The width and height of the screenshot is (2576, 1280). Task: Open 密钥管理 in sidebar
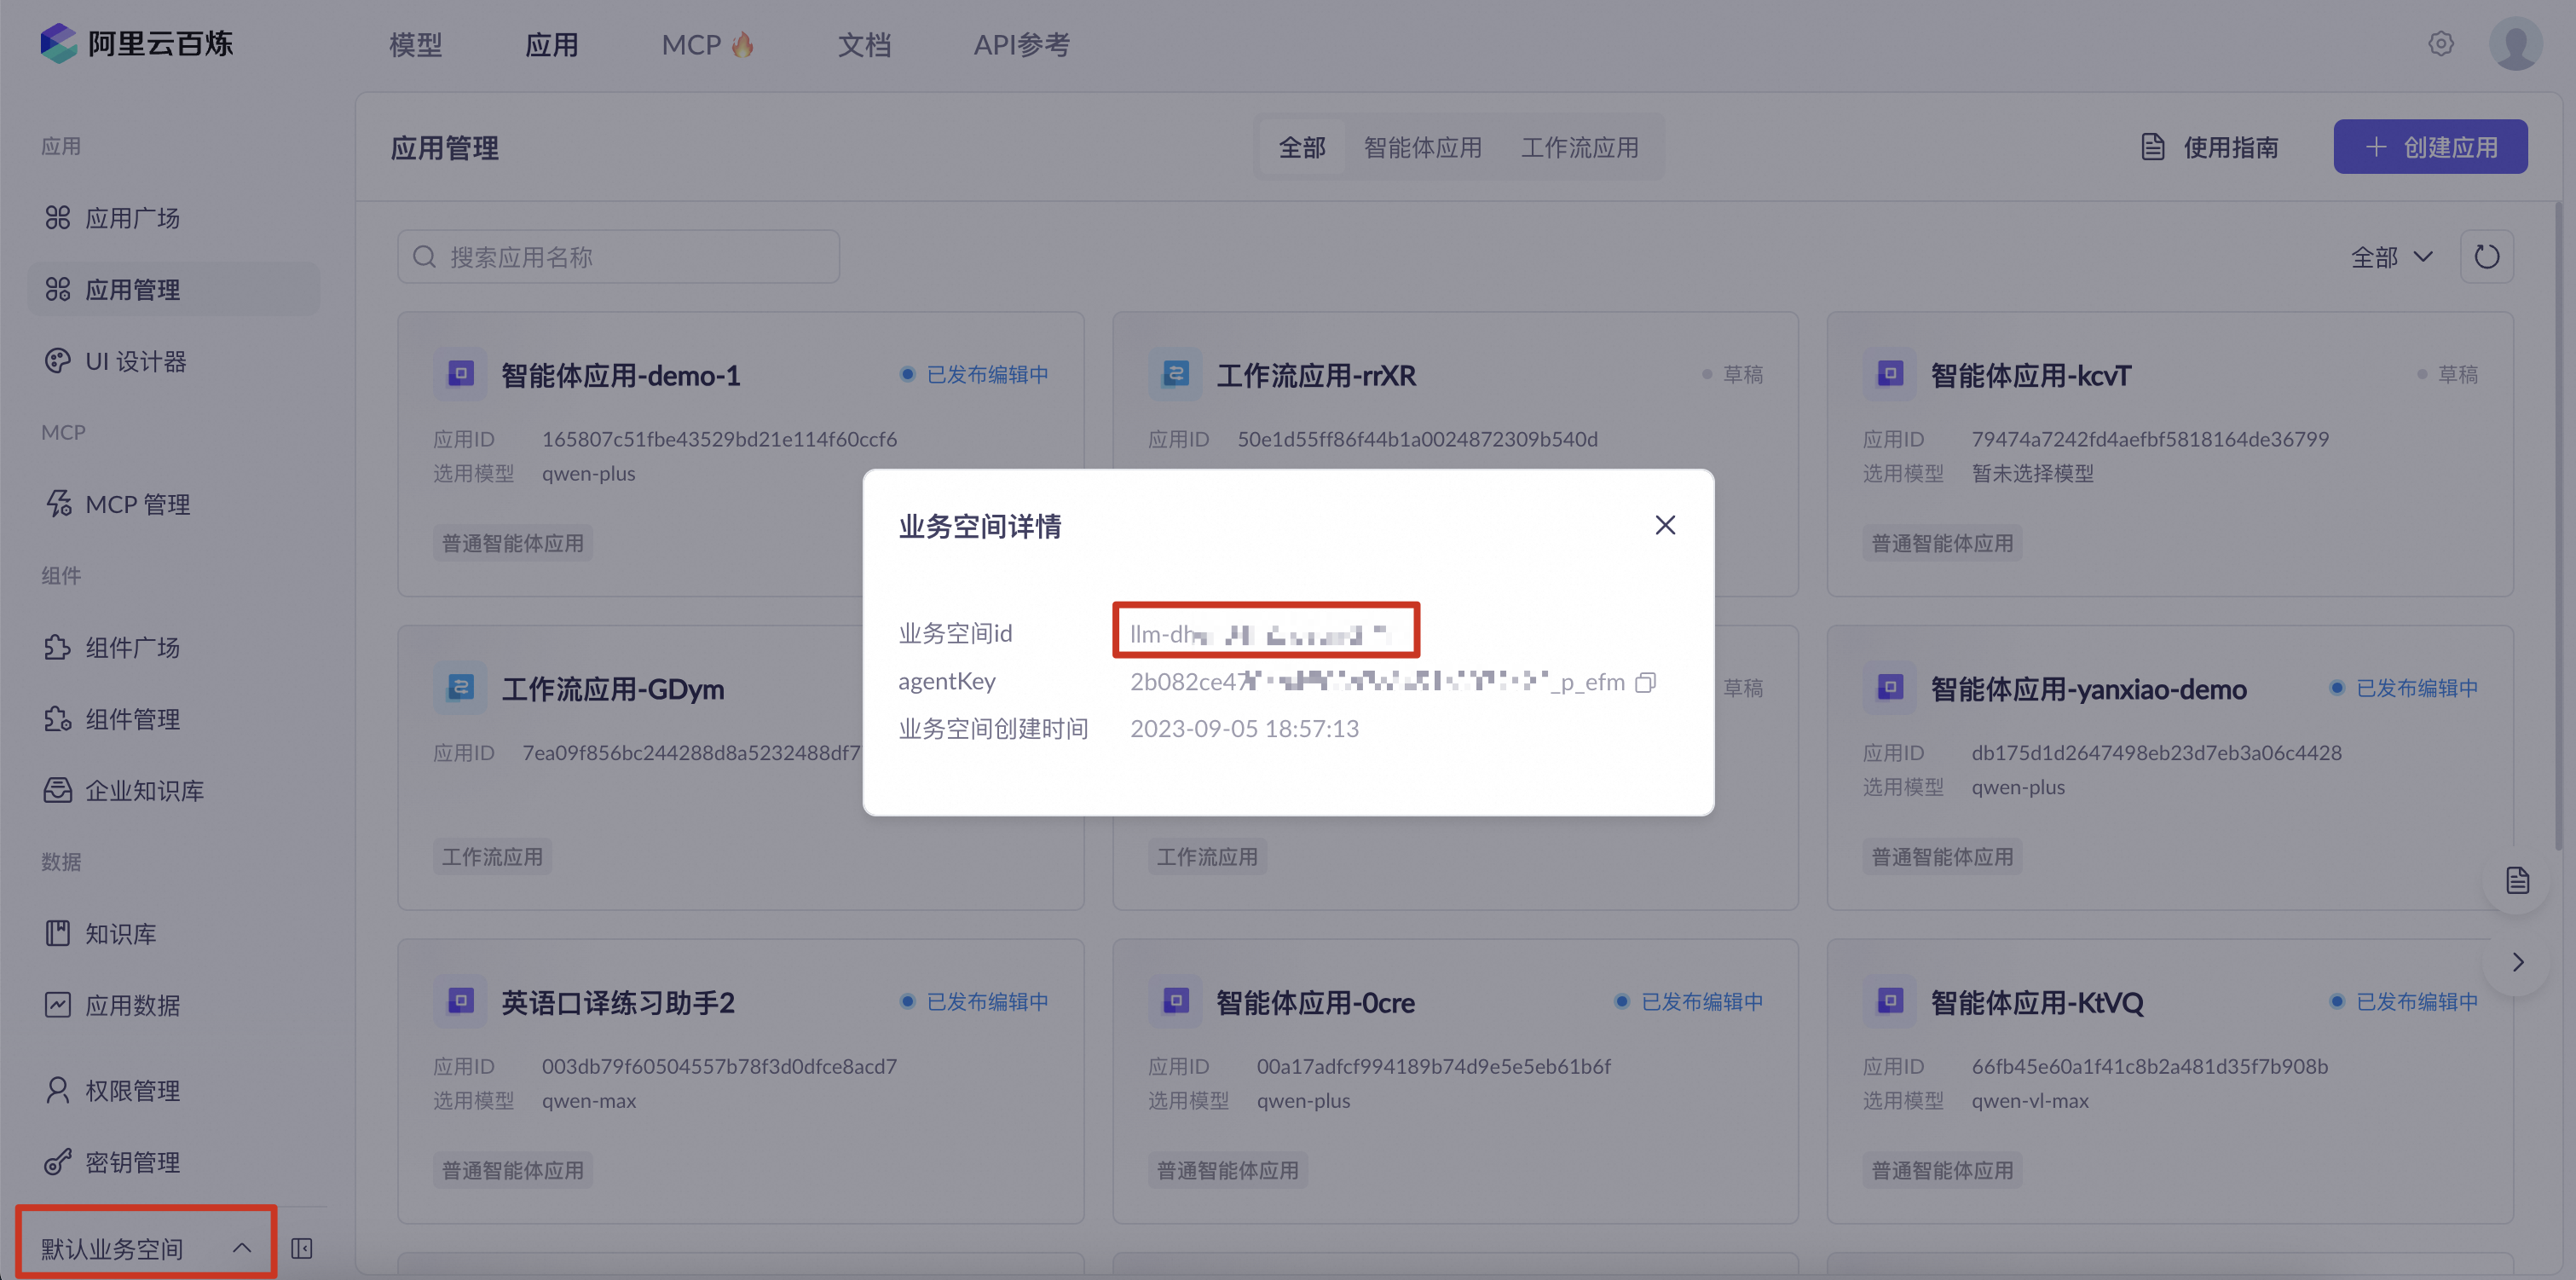coord(173,1162)
